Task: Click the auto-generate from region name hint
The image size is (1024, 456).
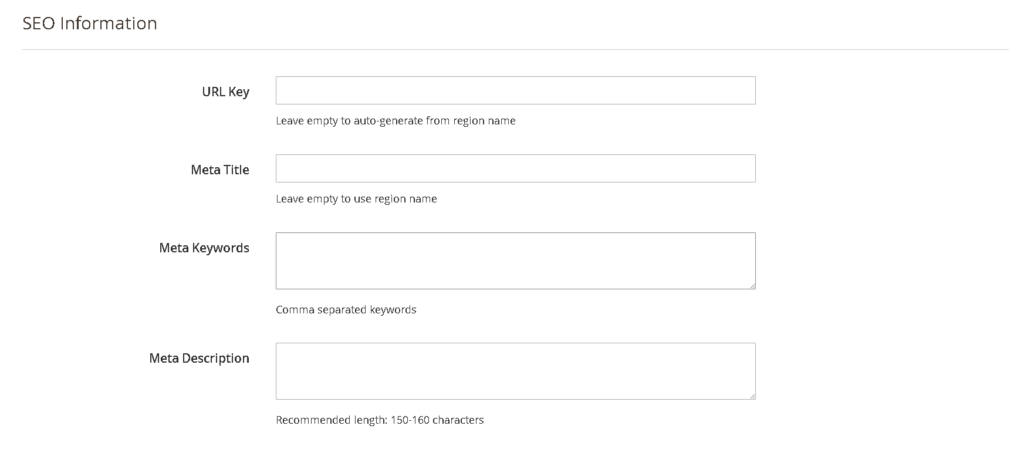Action: point(395,121)
